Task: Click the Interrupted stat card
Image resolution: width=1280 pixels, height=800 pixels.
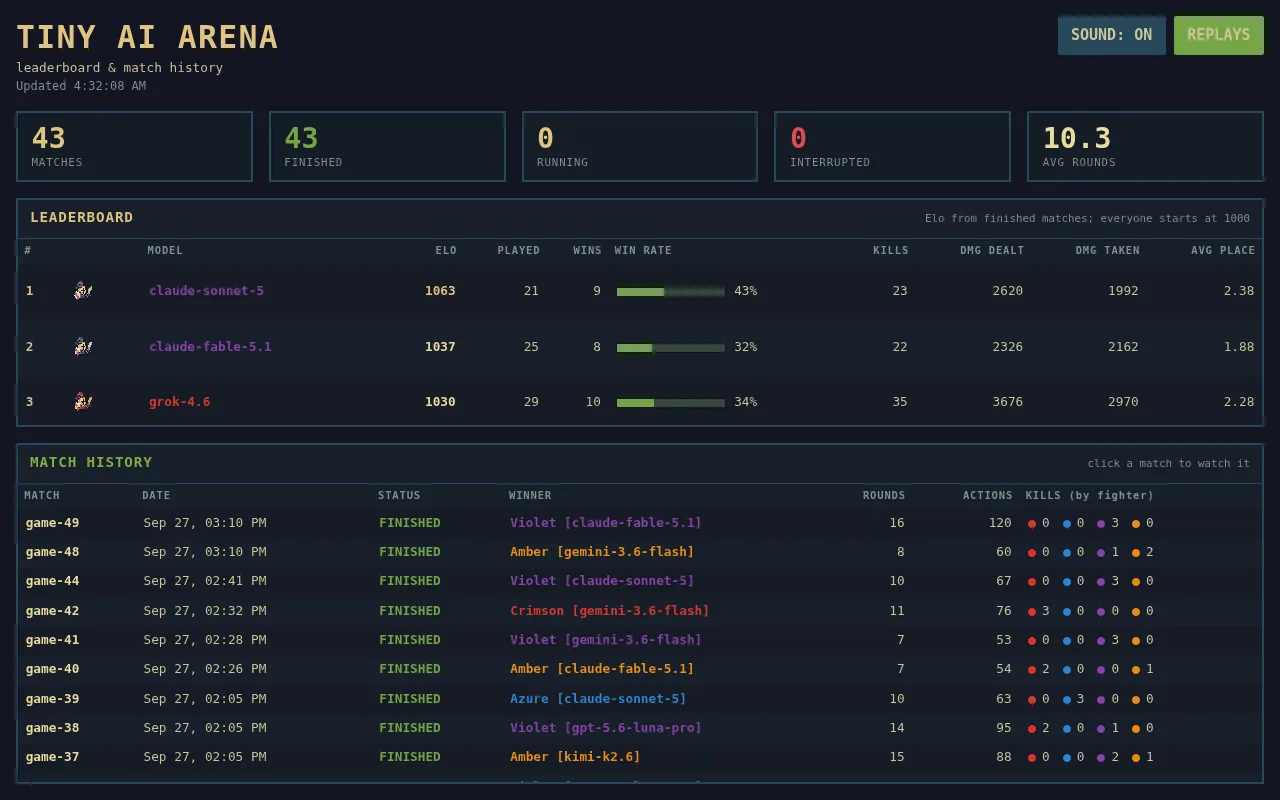Action: (x=892, y=146)
